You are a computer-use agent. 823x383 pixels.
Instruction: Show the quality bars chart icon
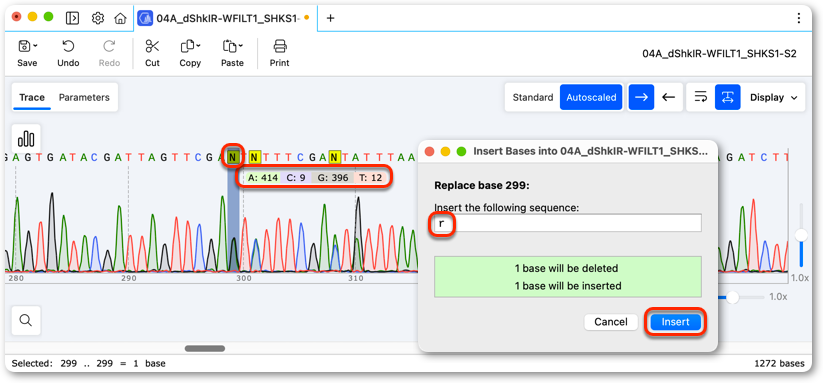tap(26, 139)
